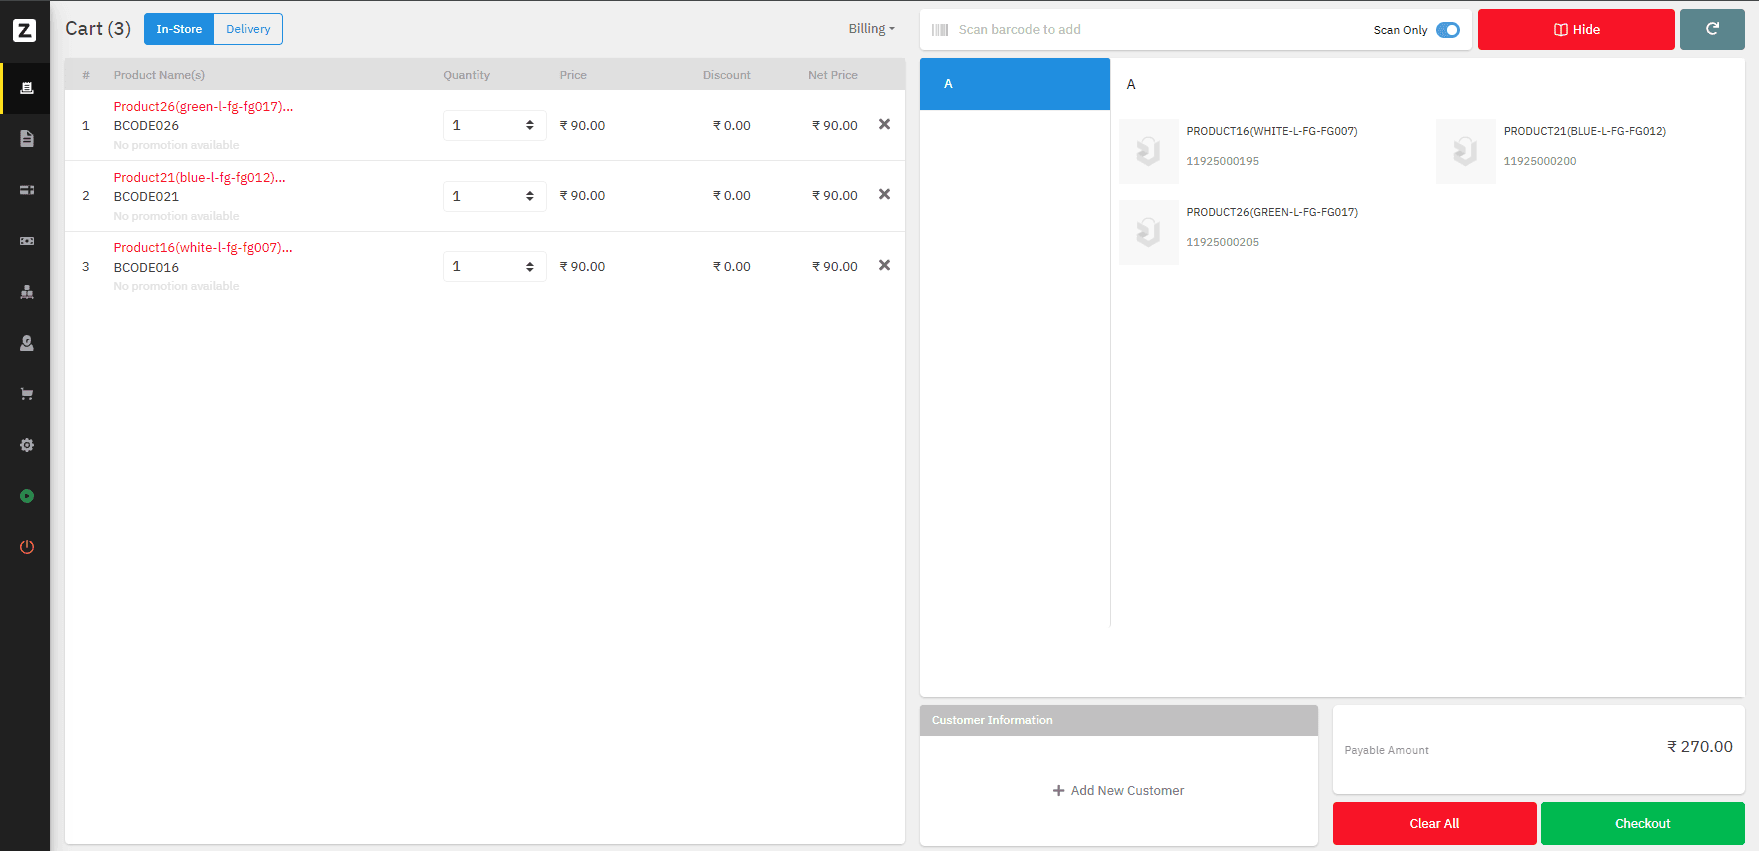The height and width of the screenshot is (851, 1759).
Task: Select the In-Store order mode
Action: click(179, 29)
